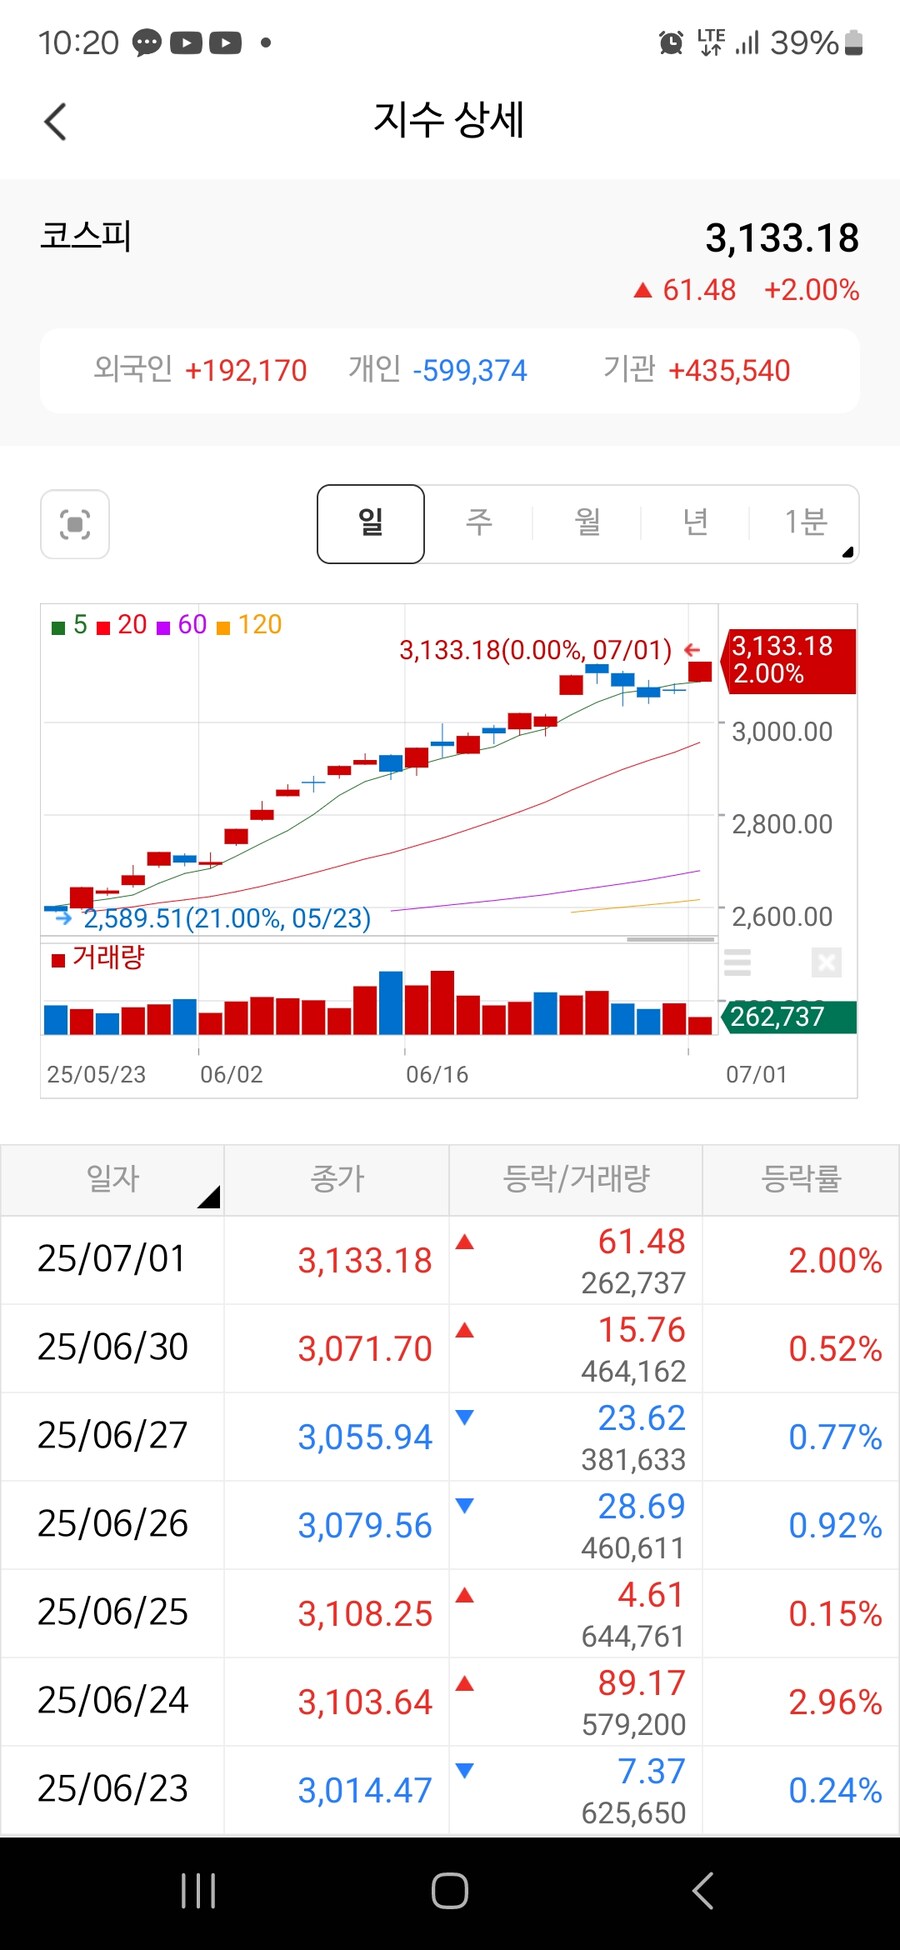Switch chart to 년 (yearly) tab
900x1950 pixels.
[x=695, y=522]
